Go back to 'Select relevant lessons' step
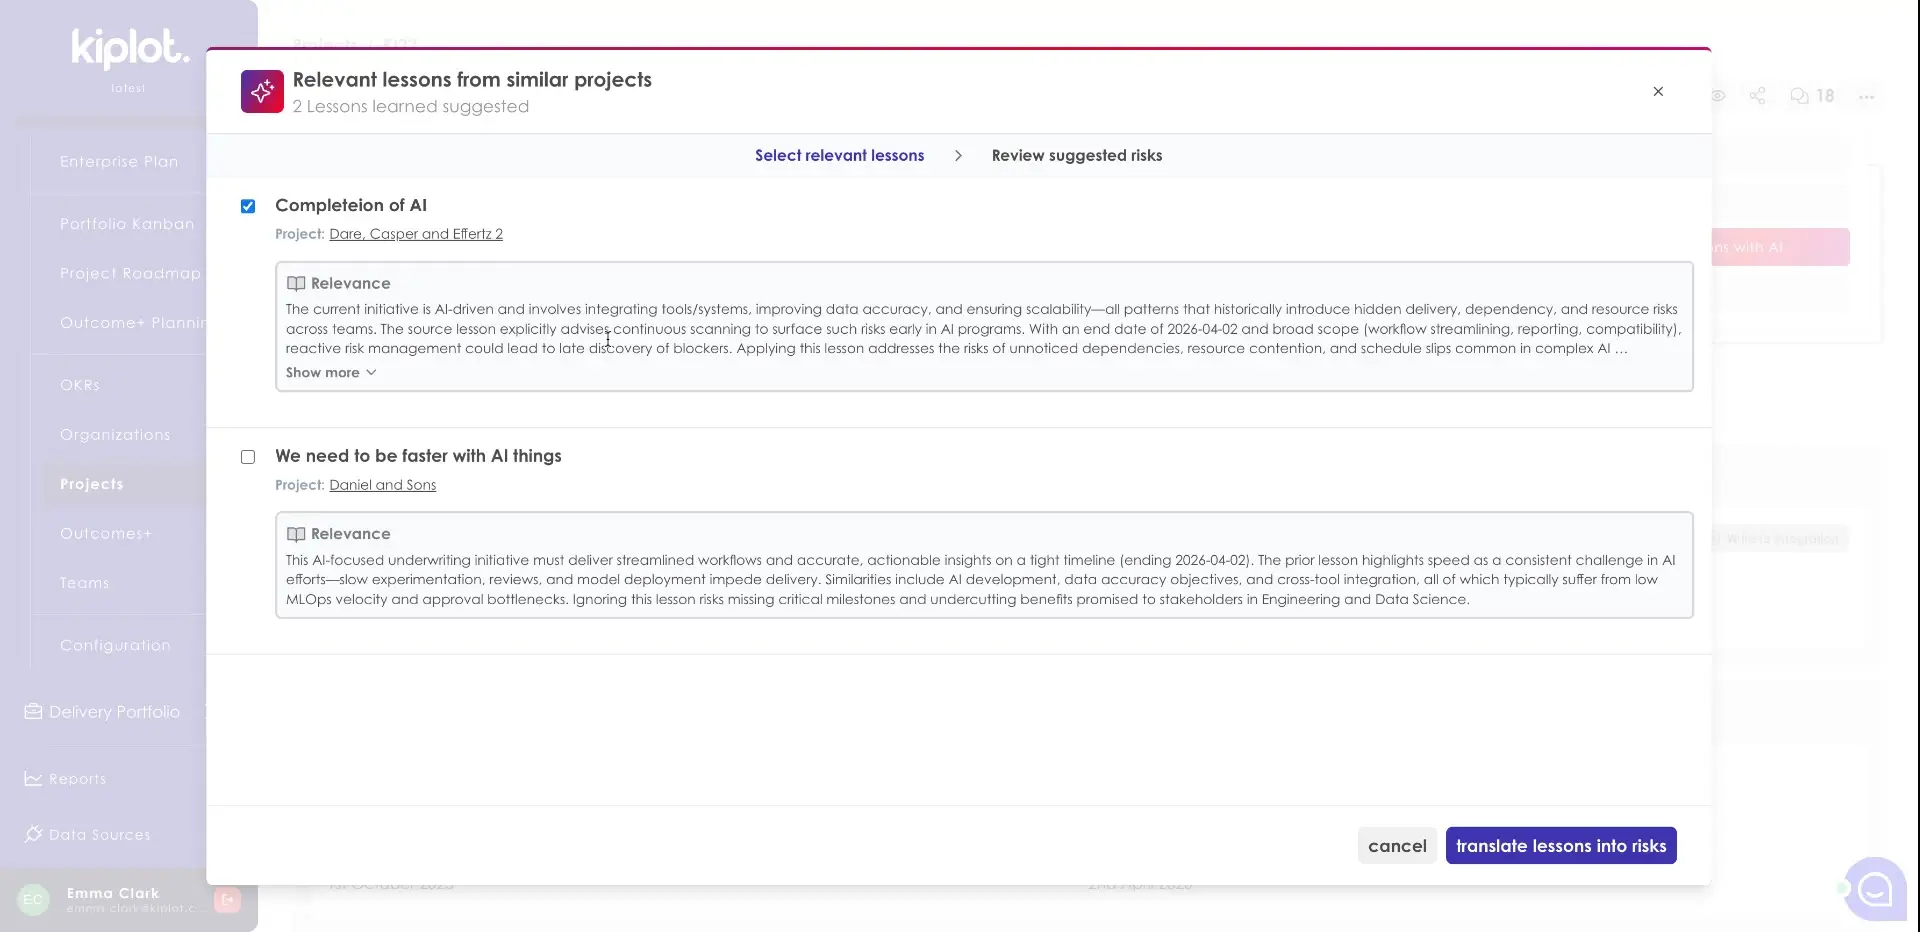This screenshot has height=932, width=1920. 838,155
